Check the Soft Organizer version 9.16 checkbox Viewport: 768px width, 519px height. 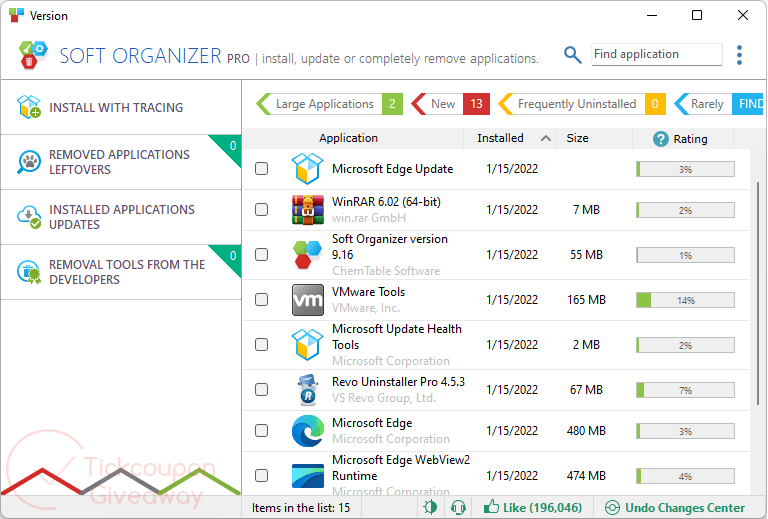[x=262, y=255]
